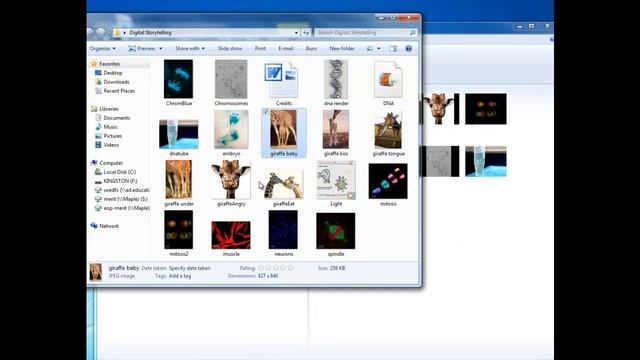The image size is (640, 360).
Task: Open the merit (\\Maple) (S:) network drive
Action: (x=125, y=199)
